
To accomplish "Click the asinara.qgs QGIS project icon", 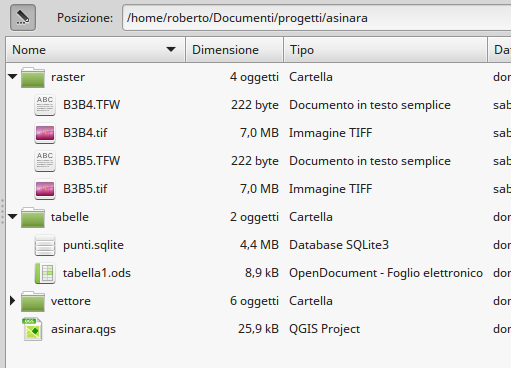I will tap(33, 329).
